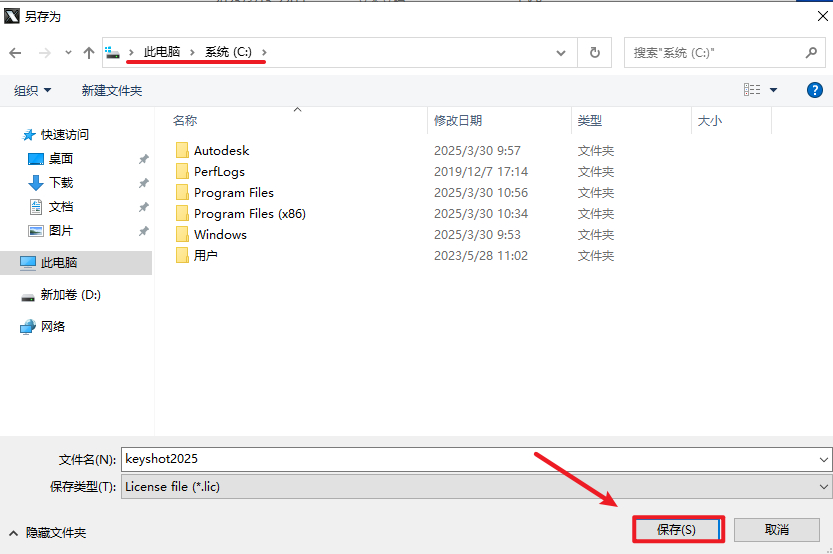Sort by the 类型 column header
This screenshot has height=554, width=833.
click(590, 121)
